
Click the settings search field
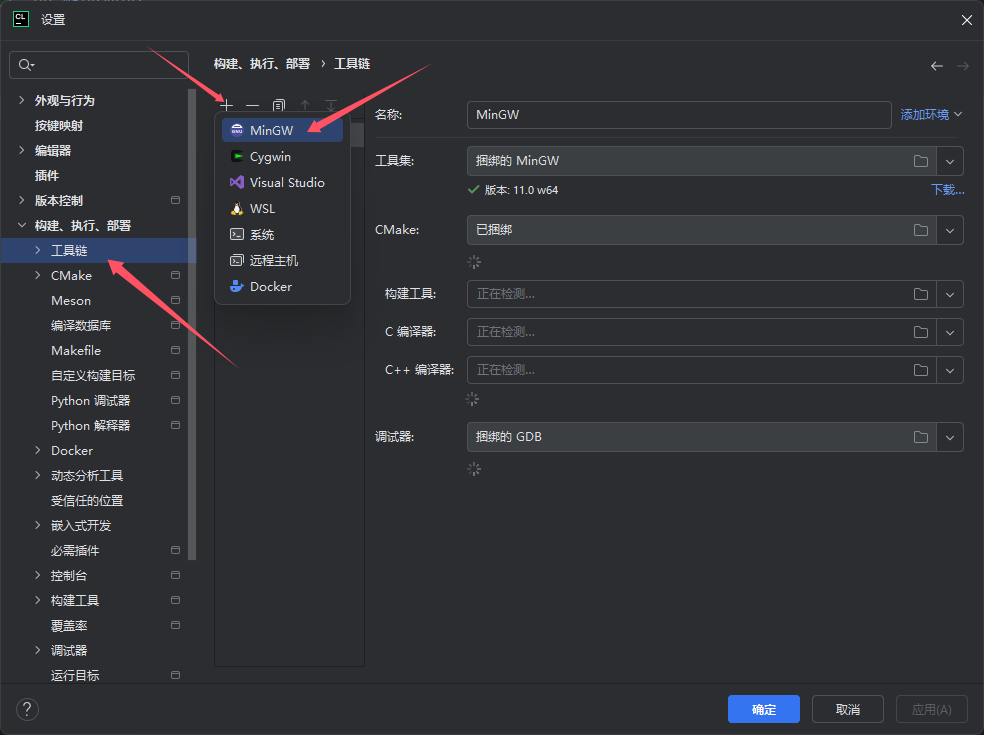(99, 65)
